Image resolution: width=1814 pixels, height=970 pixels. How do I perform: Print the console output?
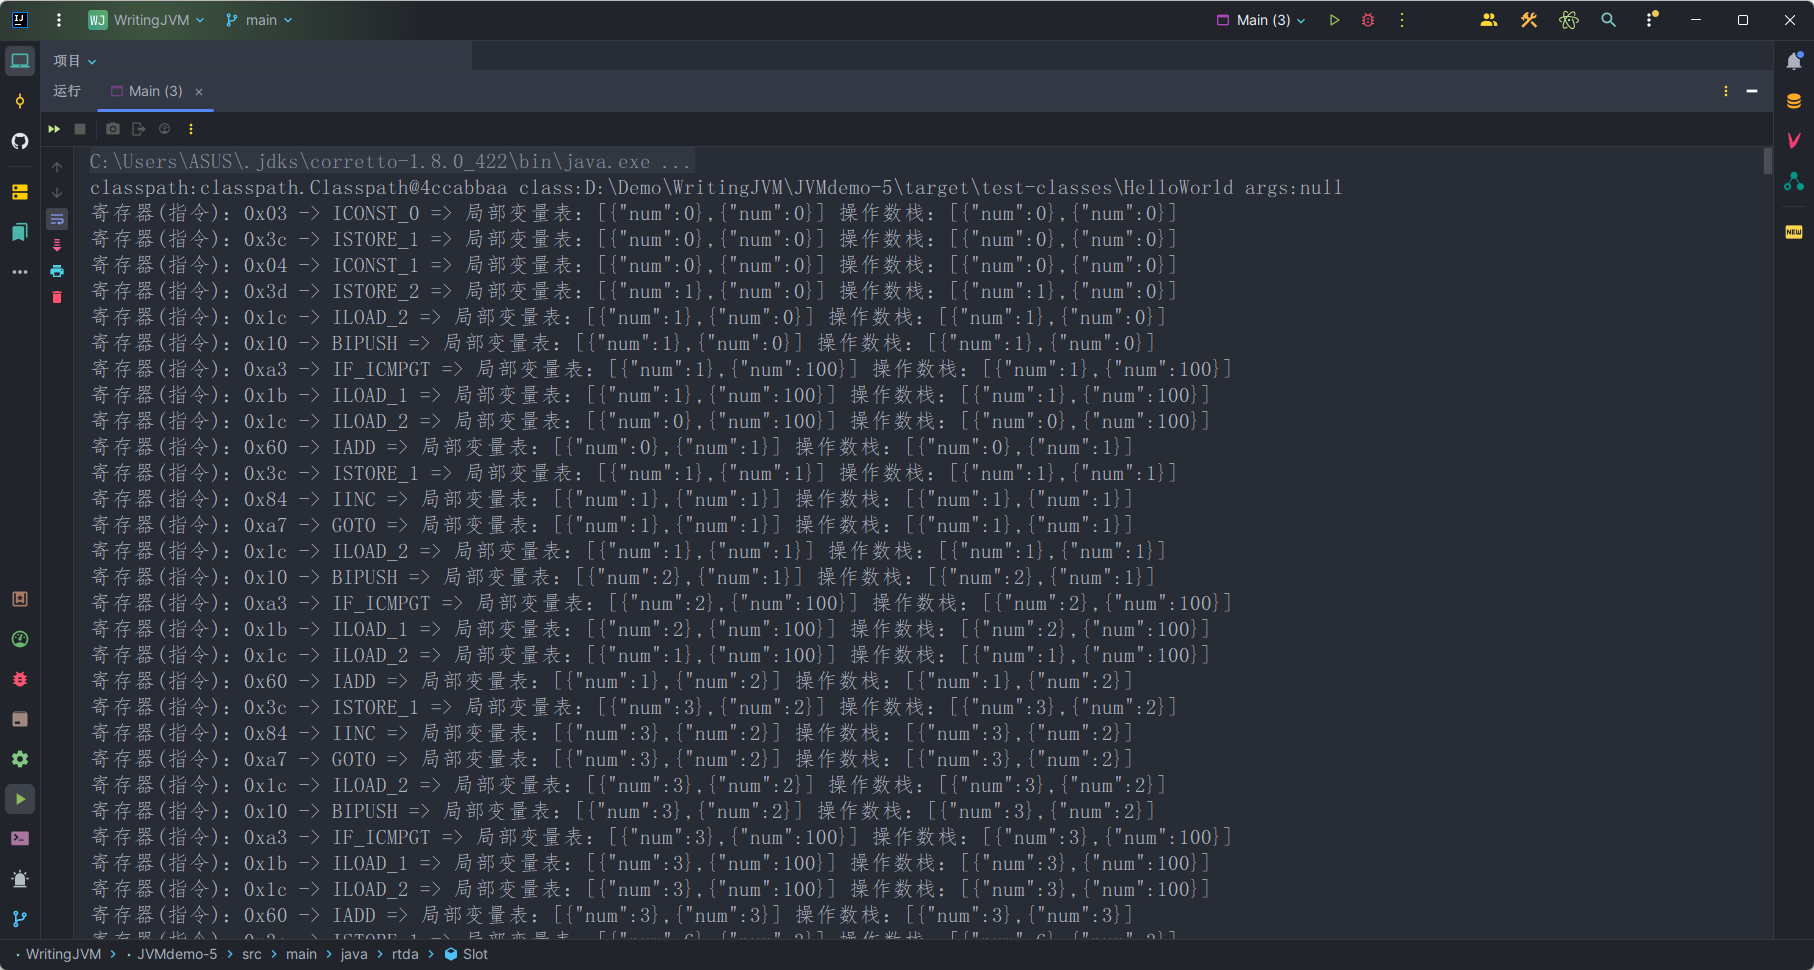(x=57, y=271)
